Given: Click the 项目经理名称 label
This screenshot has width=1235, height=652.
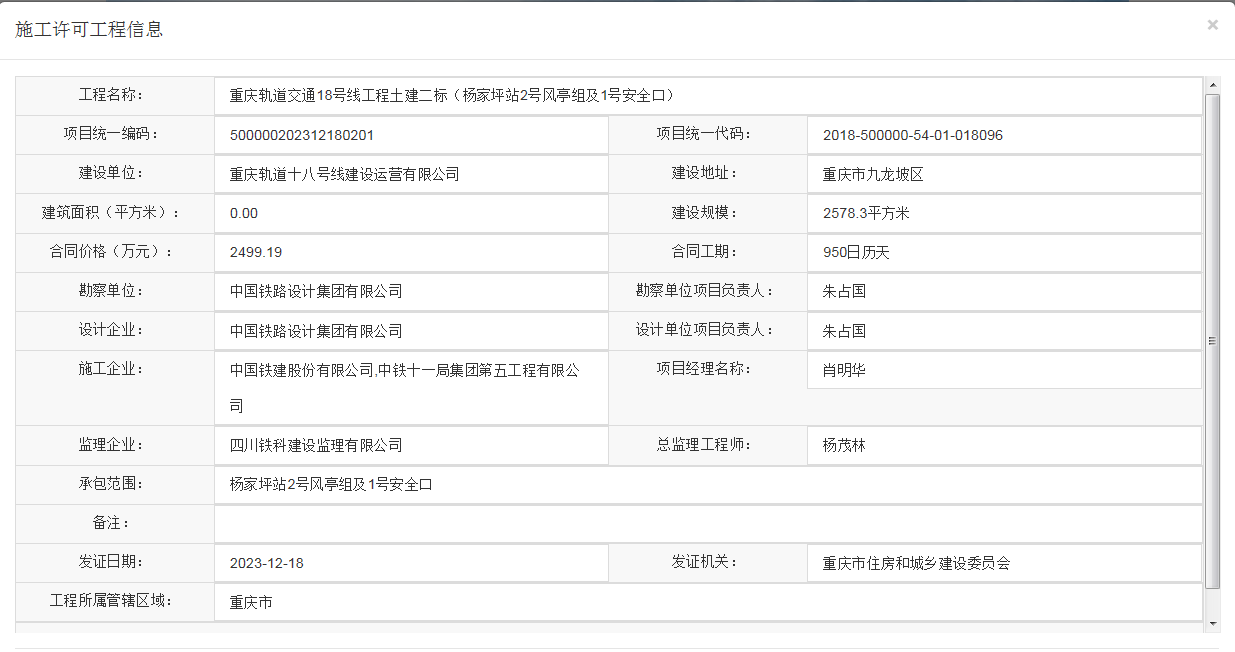Looking at the screenshot, I should click(x=704, y=369).
